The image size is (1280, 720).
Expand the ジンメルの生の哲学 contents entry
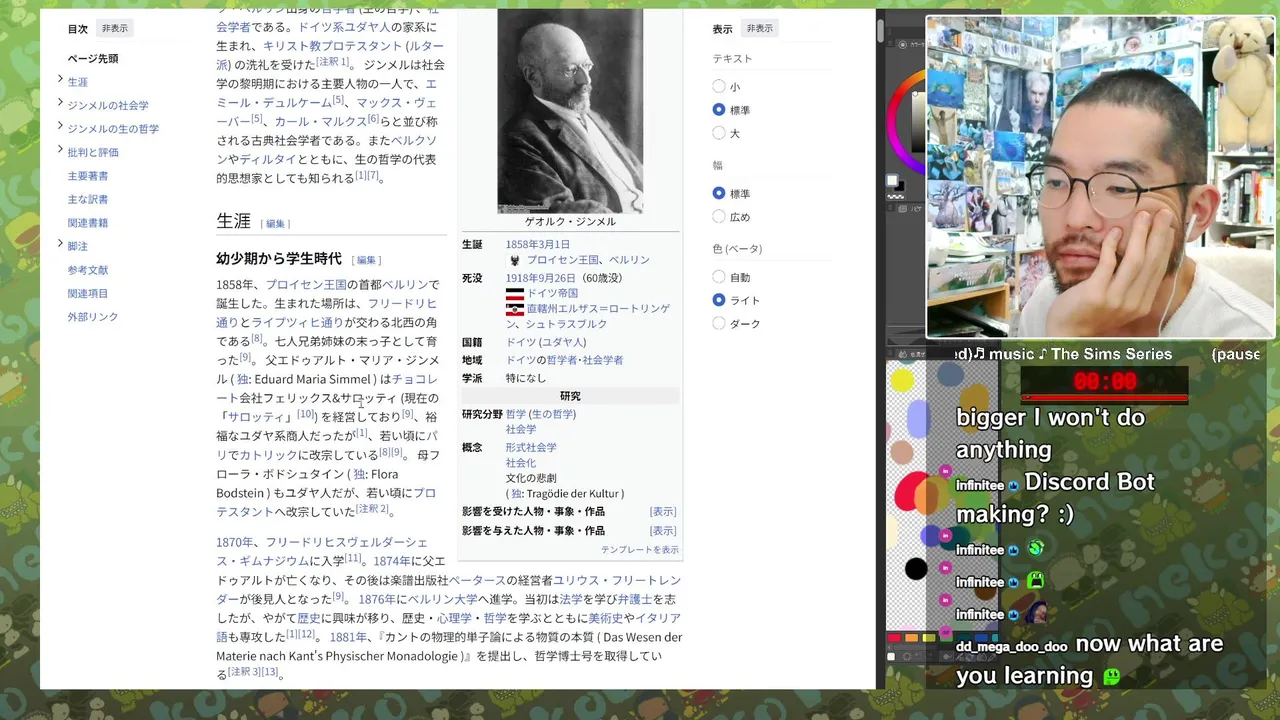click(60, 127)
